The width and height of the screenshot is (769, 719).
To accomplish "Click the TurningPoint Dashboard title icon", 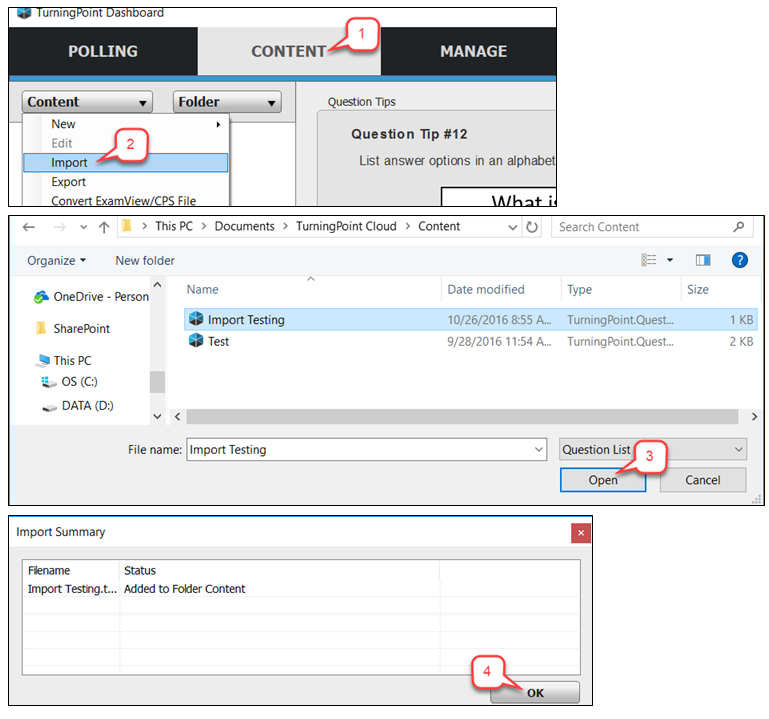I will (x=24, y=13).
